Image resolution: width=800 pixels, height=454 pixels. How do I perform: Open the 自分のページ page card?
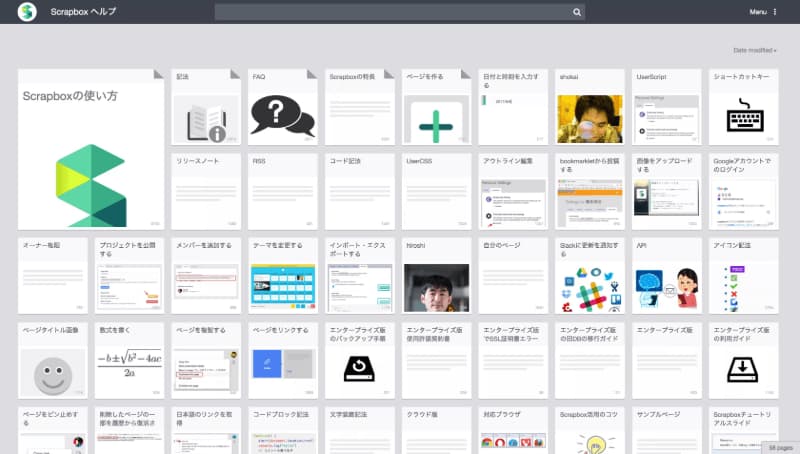[x=513, y=275]
